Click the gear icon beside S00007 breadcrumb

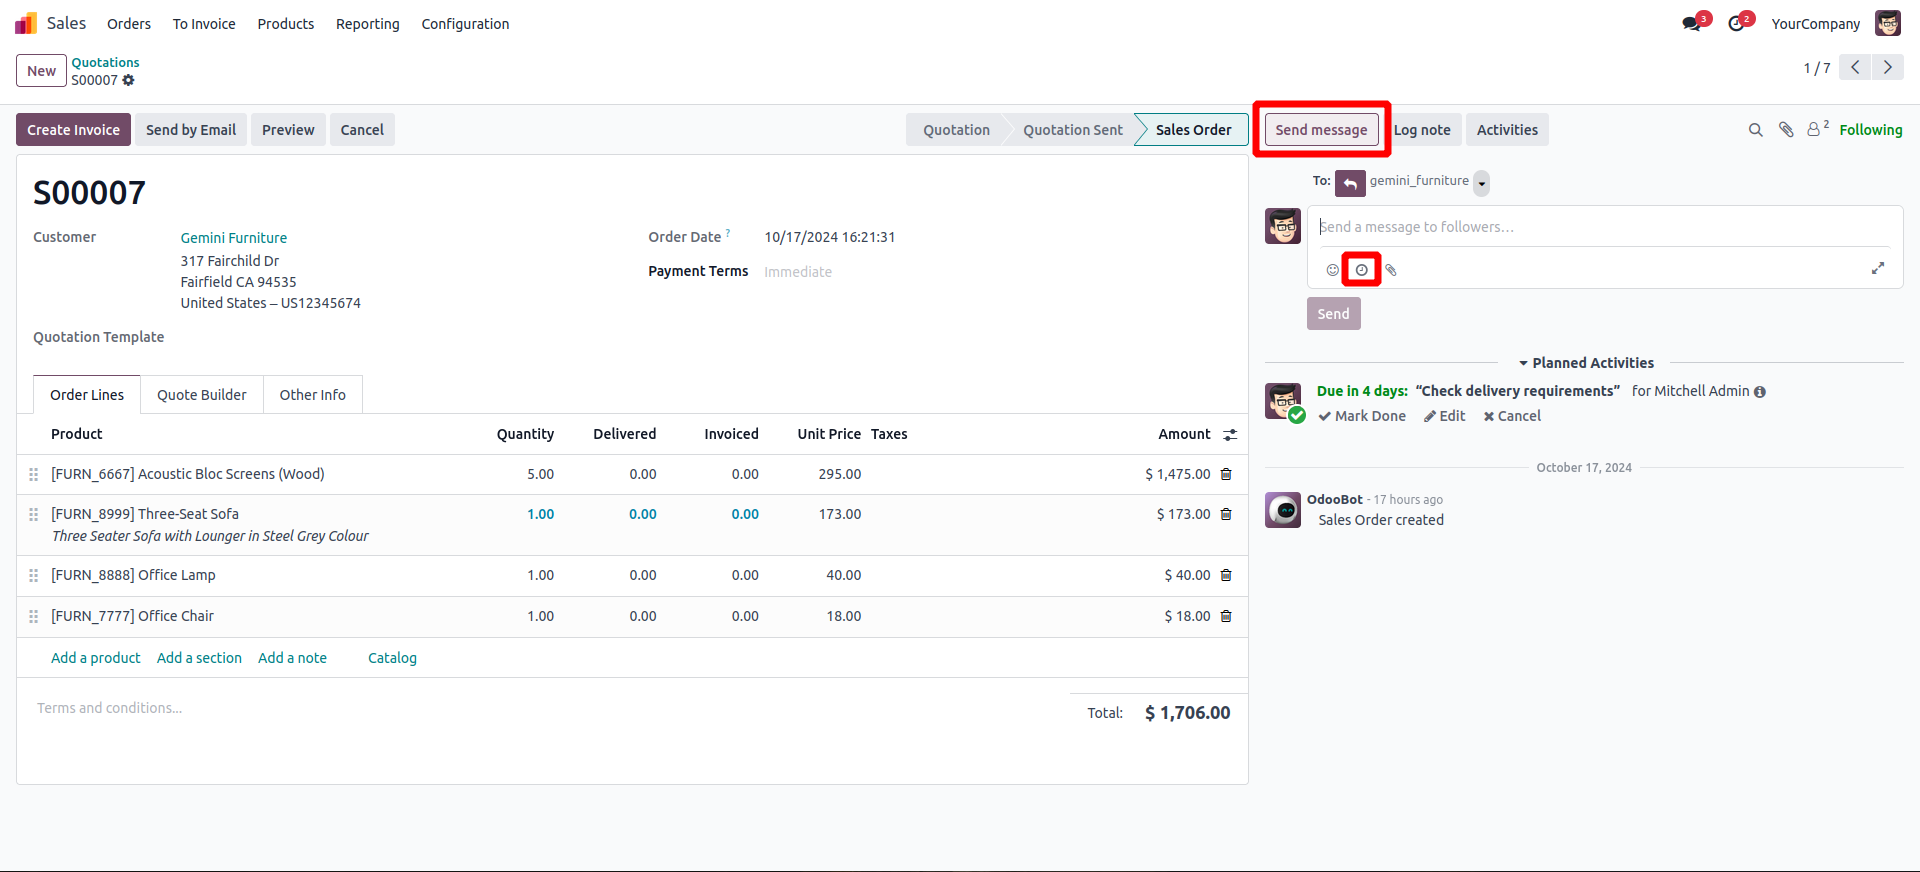128,80
